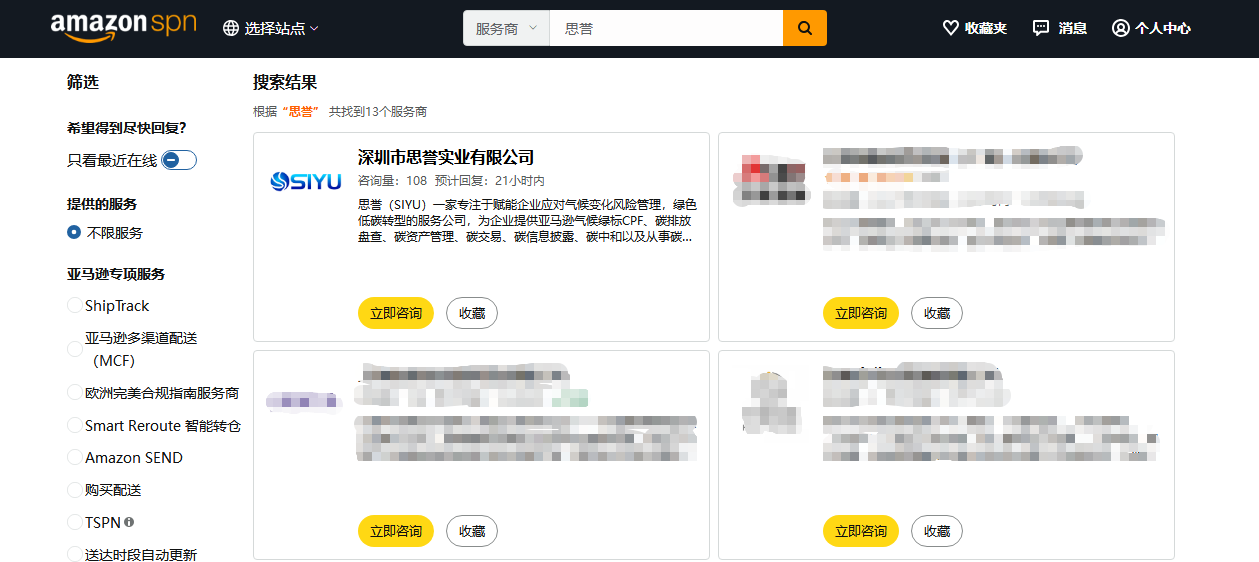The height and width of the screenshot is (562, 1259).
Task: Click the Amazon SPN logo
Action: point(124,28)
